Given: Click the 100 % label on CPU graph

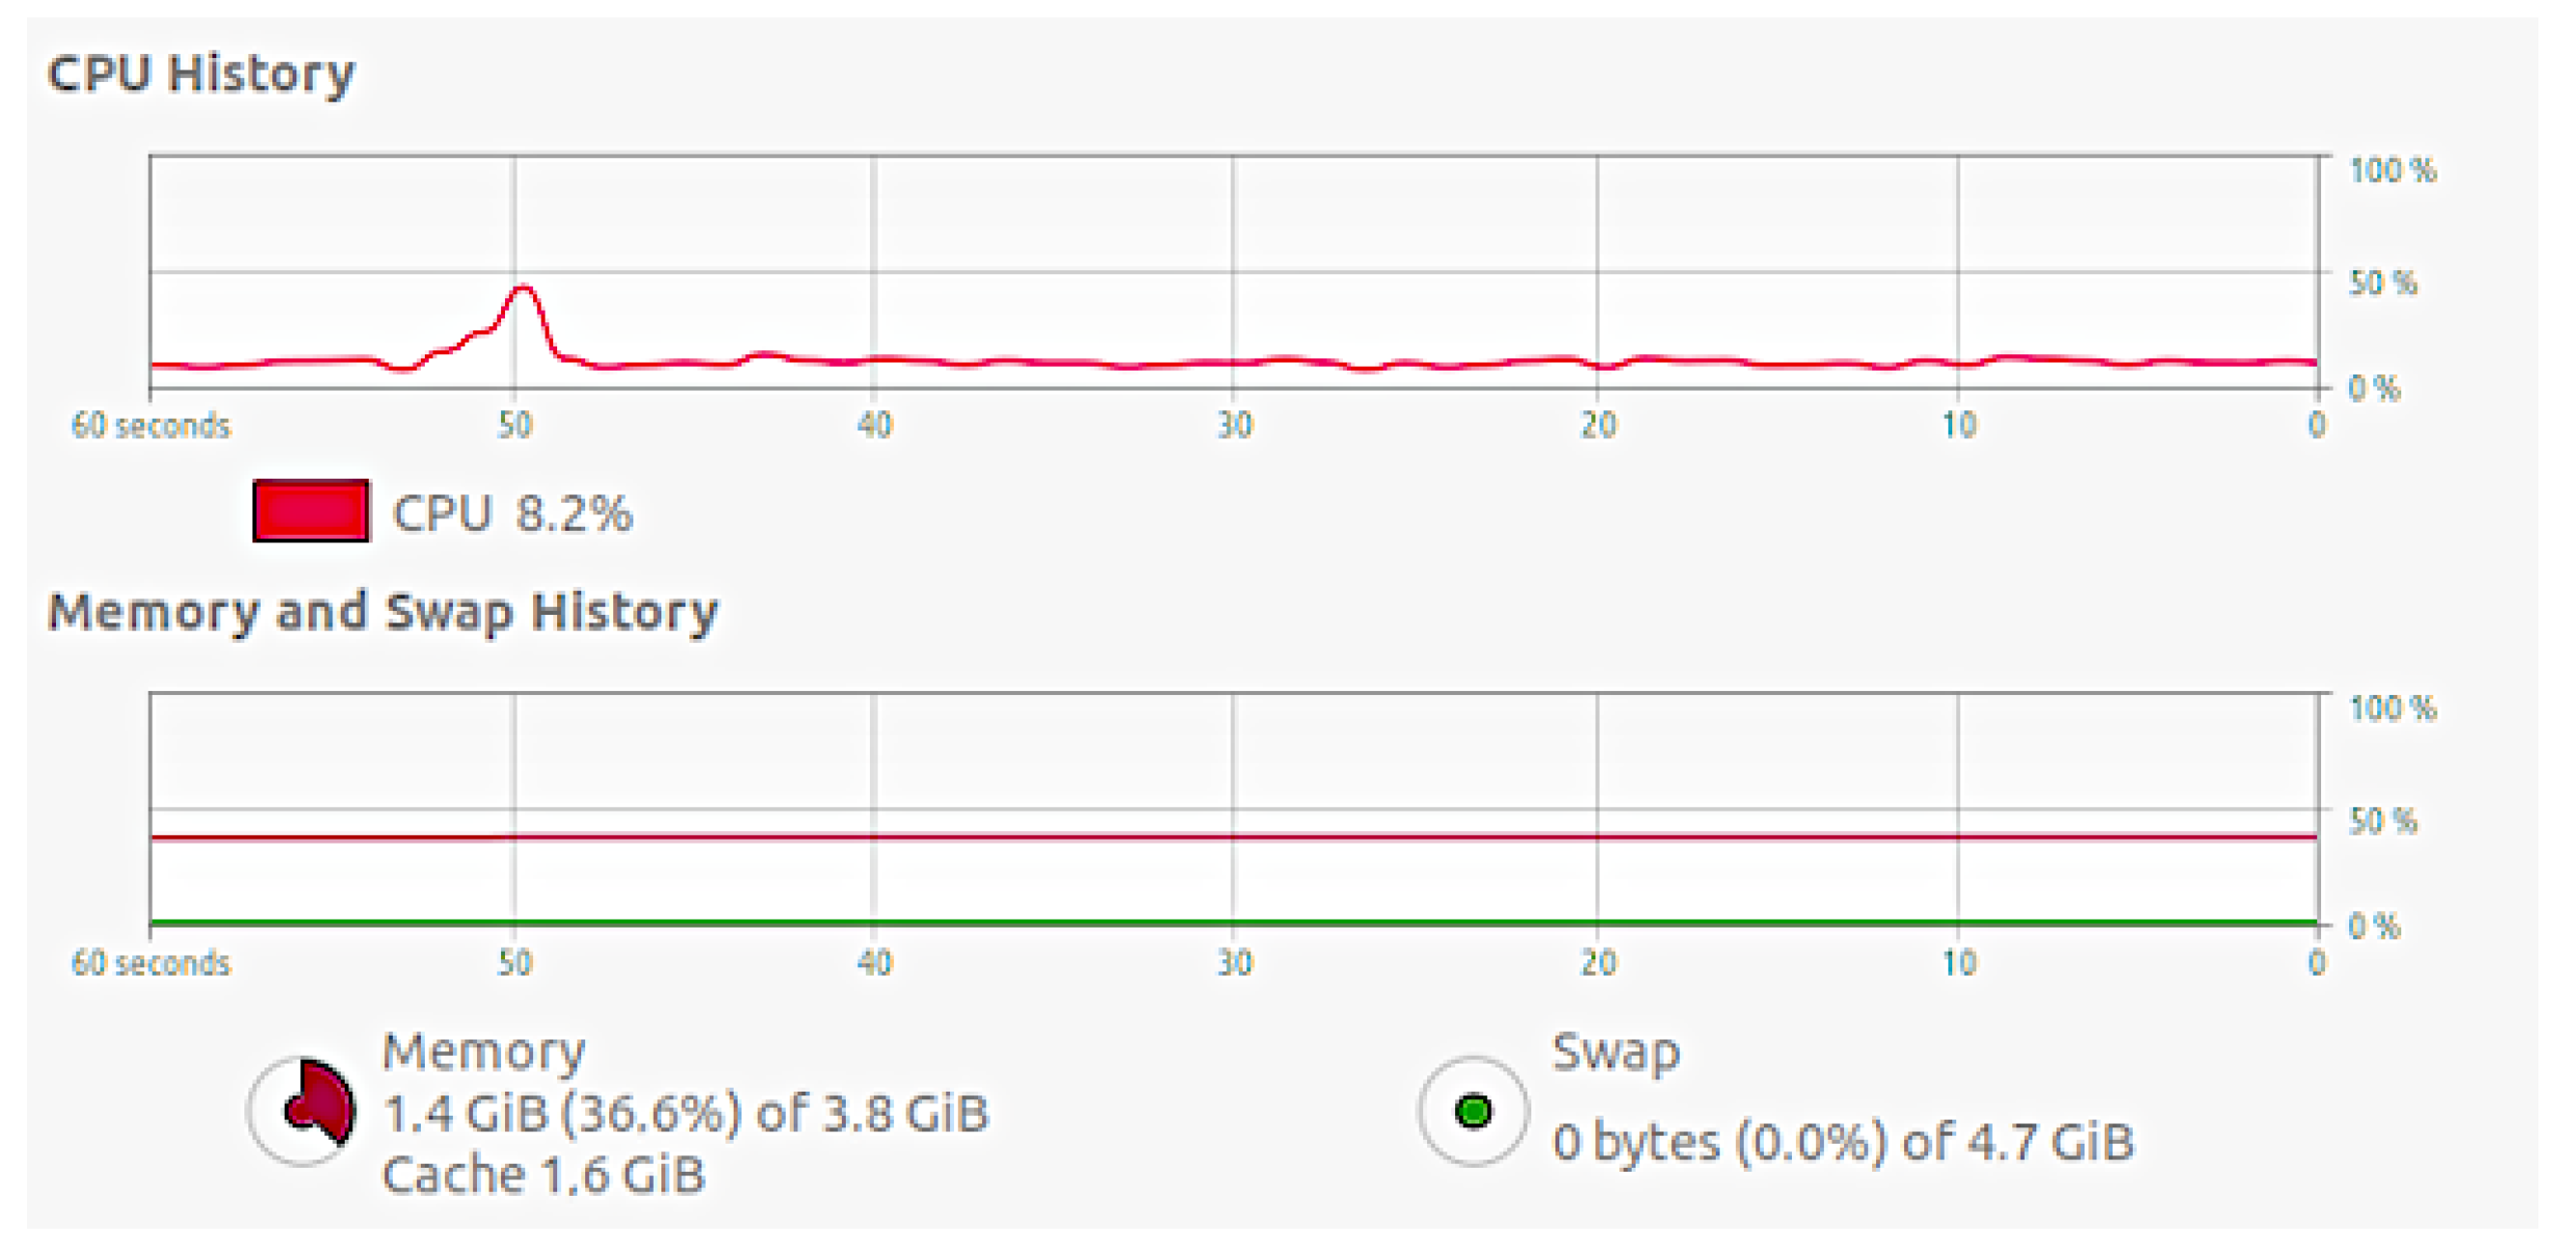Looking at the screenshot, I should [x=2392, y=170].
